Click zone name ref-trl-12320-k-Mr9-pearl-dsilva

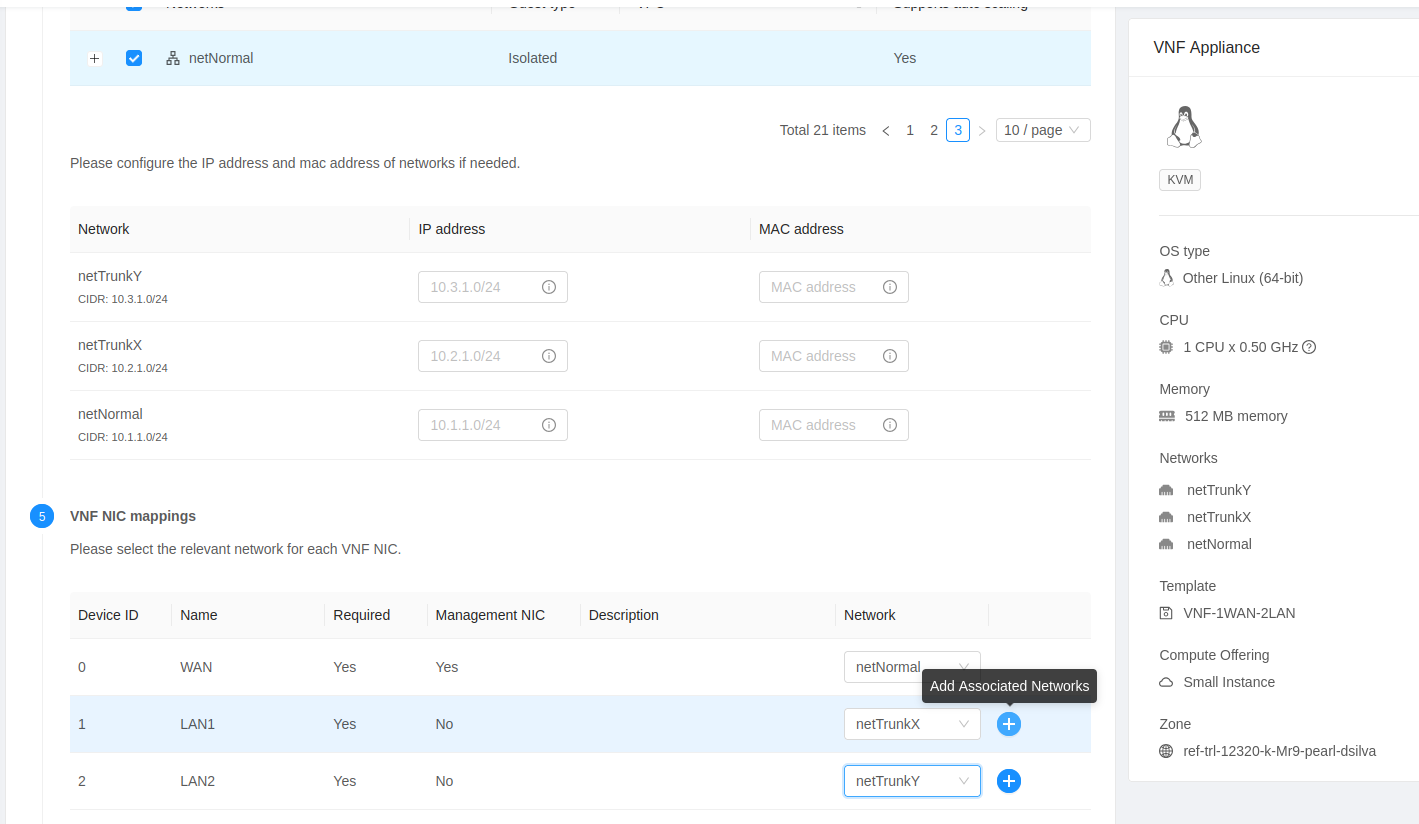tap(1279, 751)
